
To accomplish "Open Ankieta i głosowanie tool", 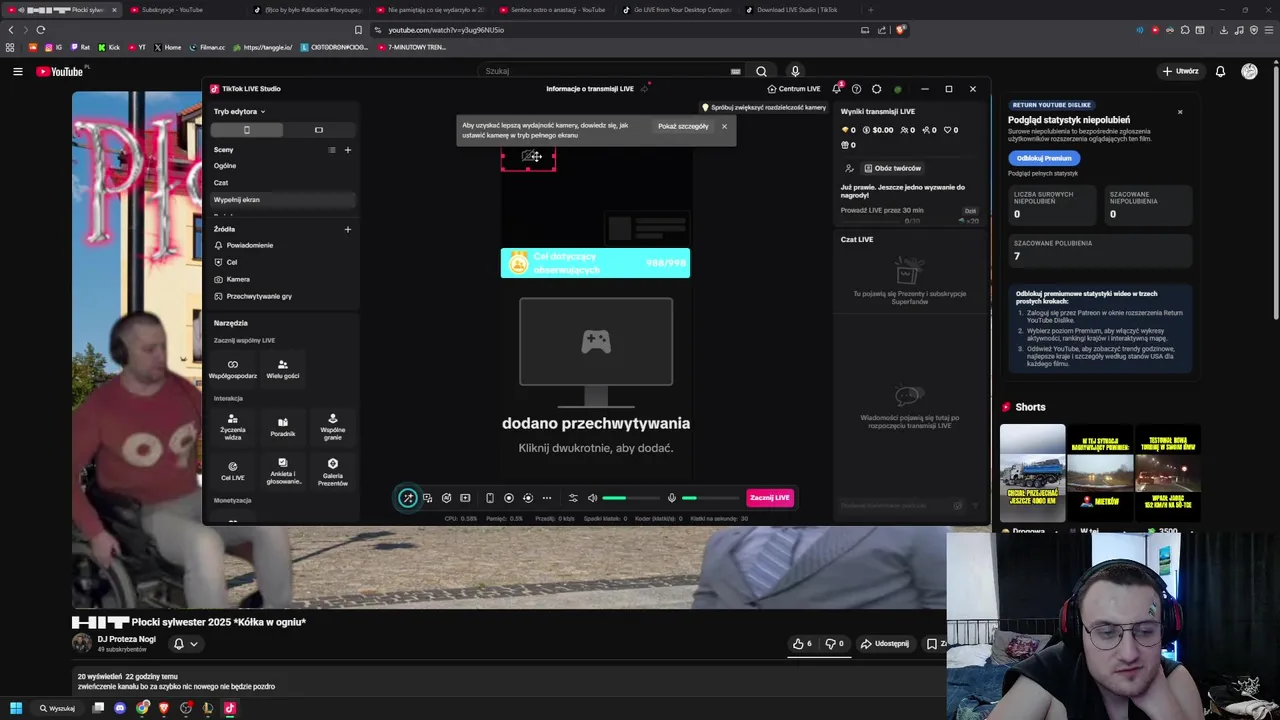I will coord(283,470).
